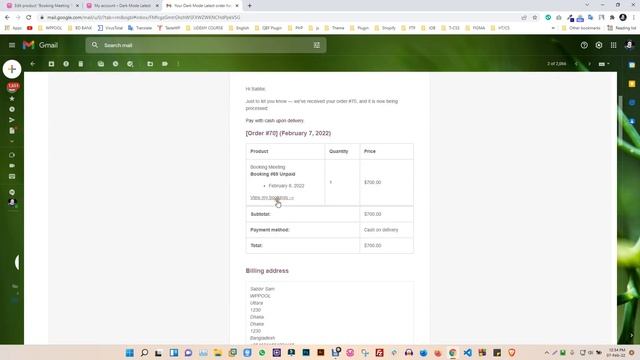Viewport: 640px width, 360px height.
Task: Click the address bar URL
Action: click(x=143, y=18)
